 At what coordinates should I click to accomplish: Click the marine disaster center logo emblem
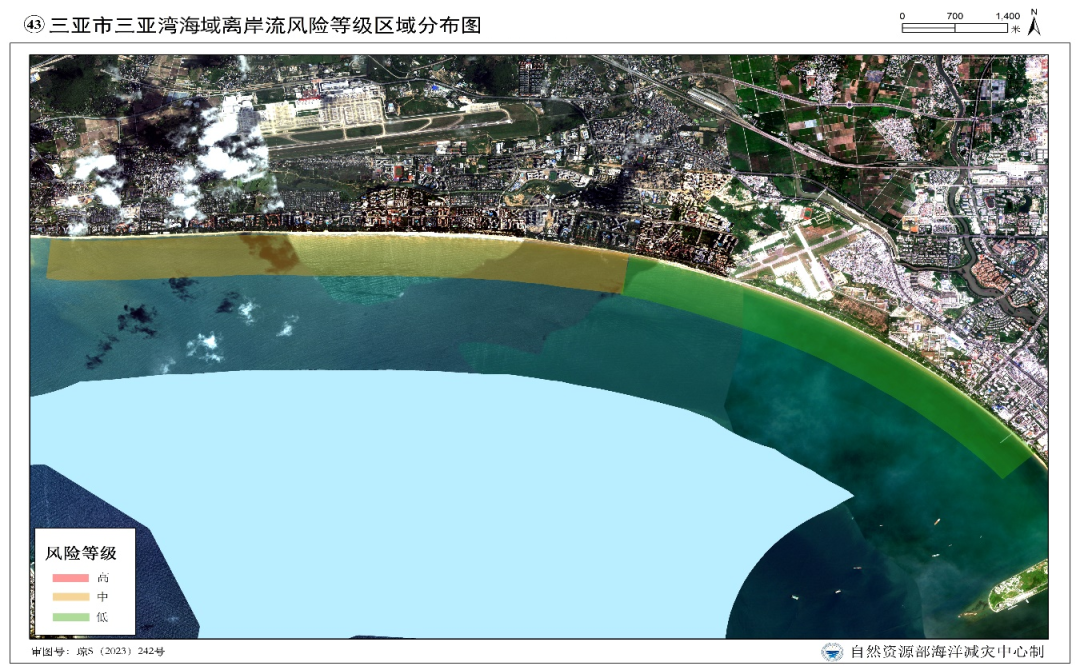click(x=831, y=651)
